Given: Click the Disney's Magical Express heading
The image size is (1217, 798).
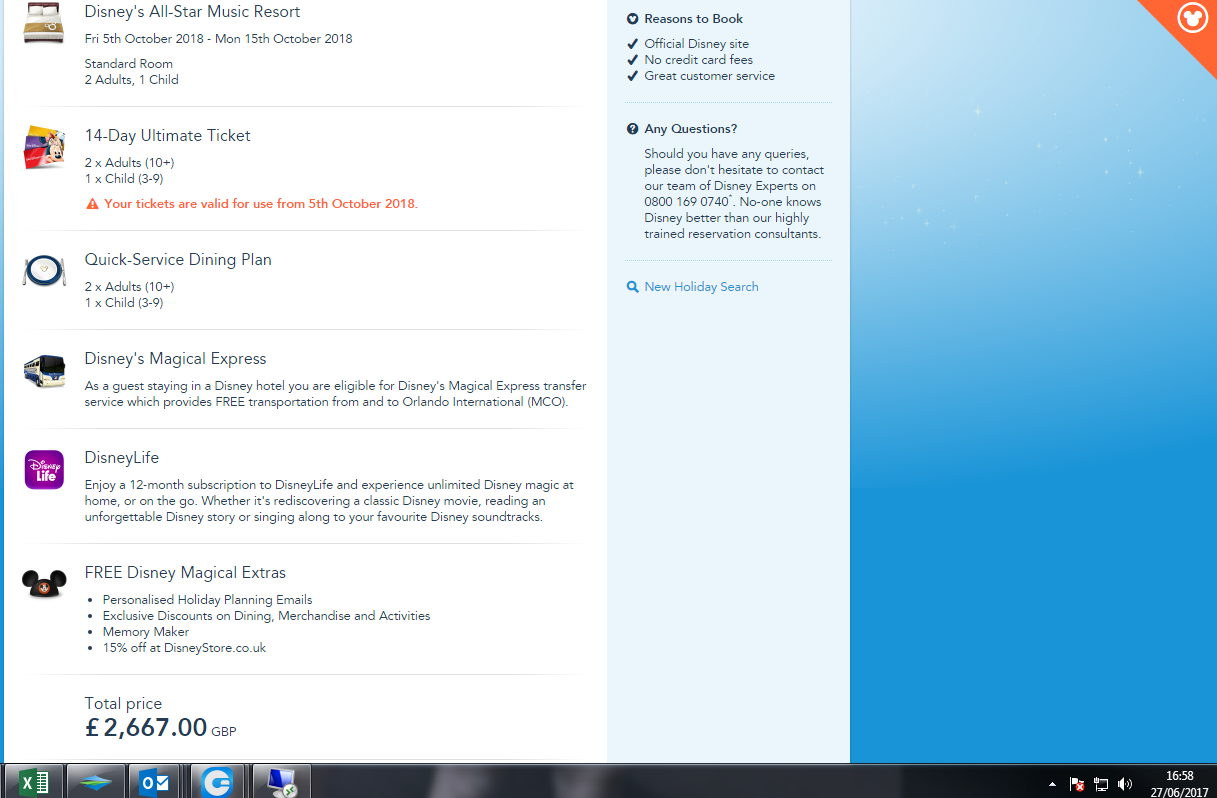Looking at the screenshot, I should coord(175,359).
